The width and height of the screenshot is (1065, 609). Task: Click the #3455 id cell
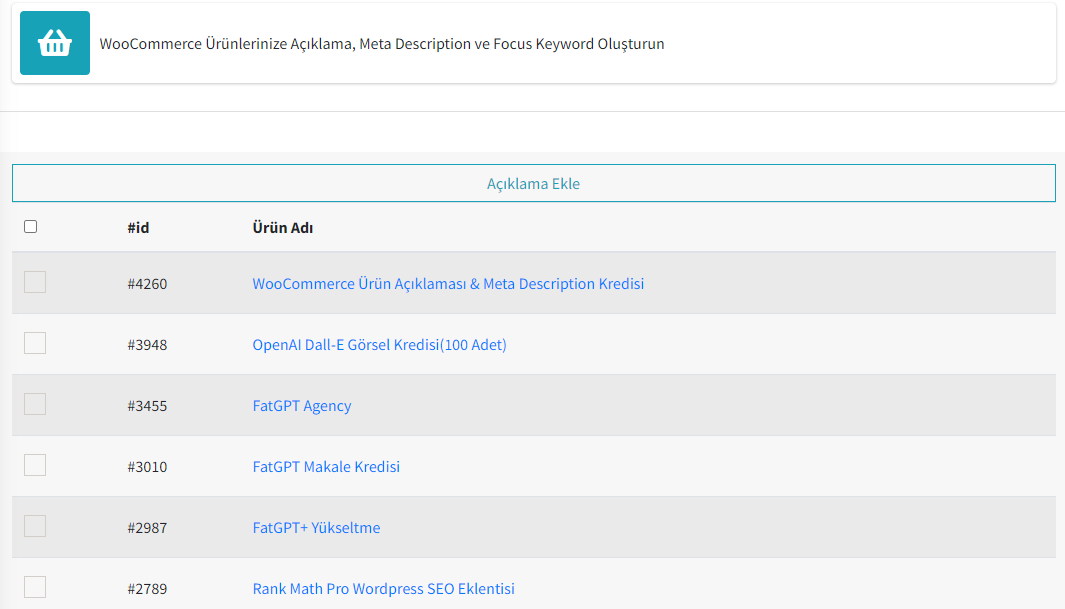click(x=147, y=406)
